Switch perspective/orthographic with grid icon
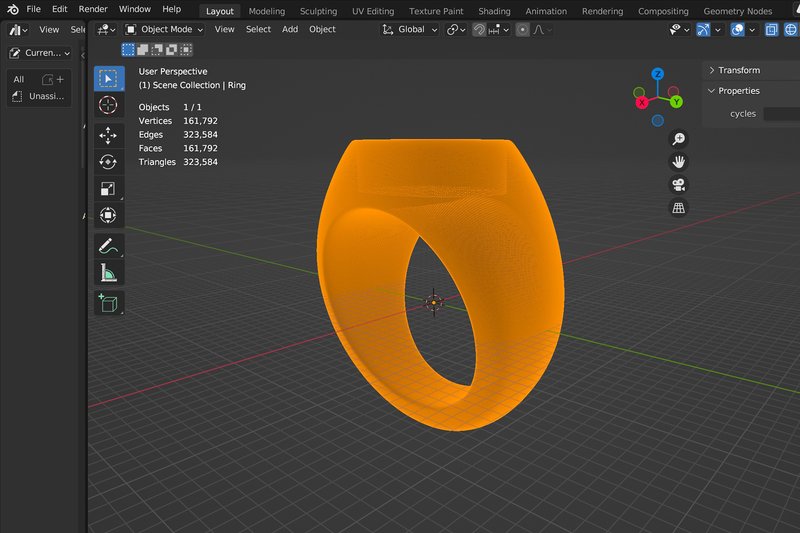Screen dimensions: 800x533 pyautogui.click(x=679, y=208)
